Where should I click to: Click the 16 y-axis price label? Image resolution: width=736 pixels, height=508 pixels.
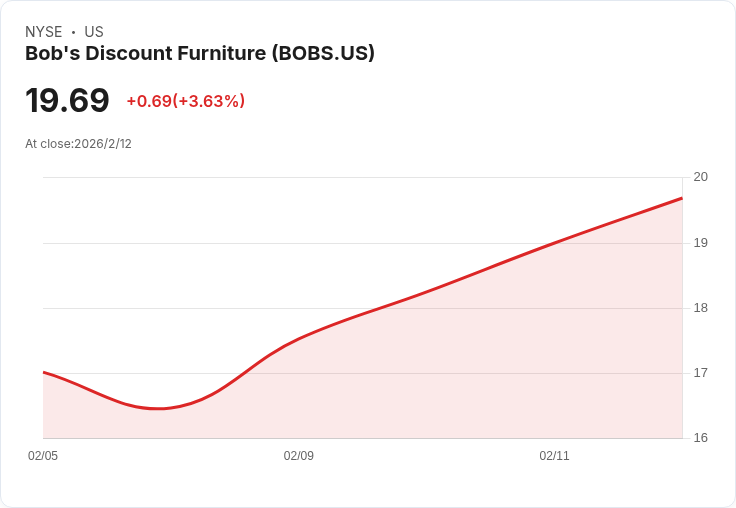pyautogui.click(x=700, y=438)
